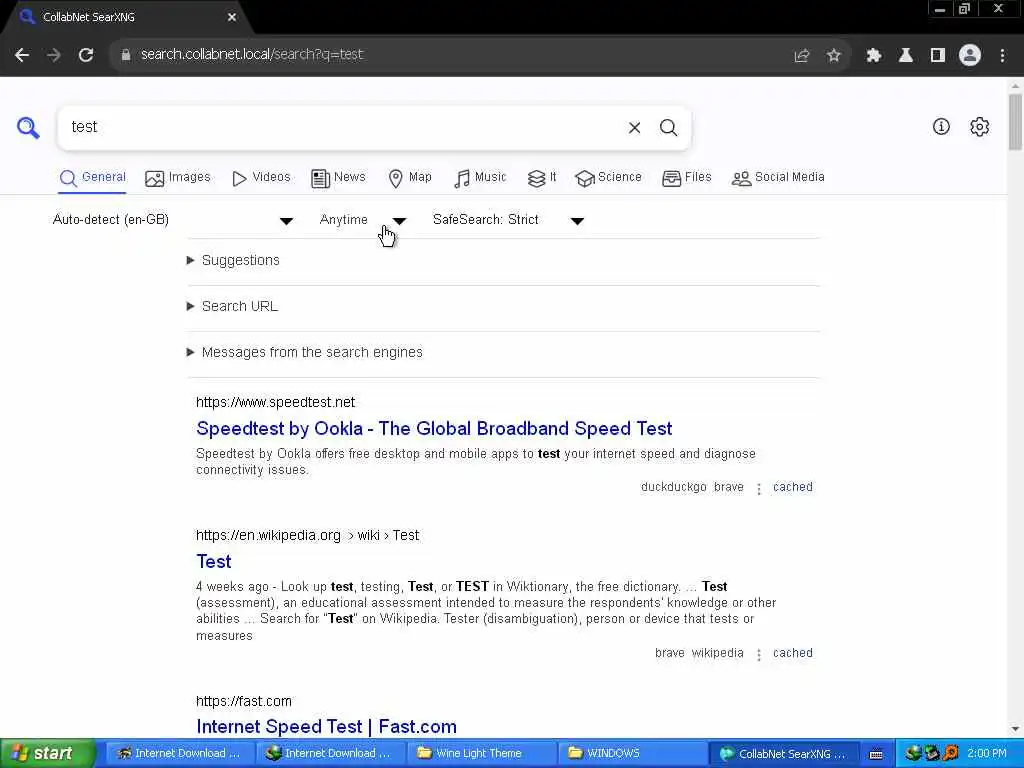Expand Messages from the search engines
This screenshot has width=1024, height=768.
point(305,353)
